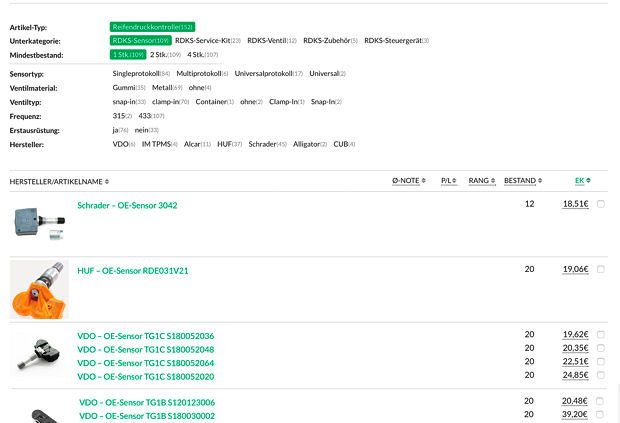Check the box for VDO TG1C S180052020
The image size is (620, 423).
[x=601, y=375]
